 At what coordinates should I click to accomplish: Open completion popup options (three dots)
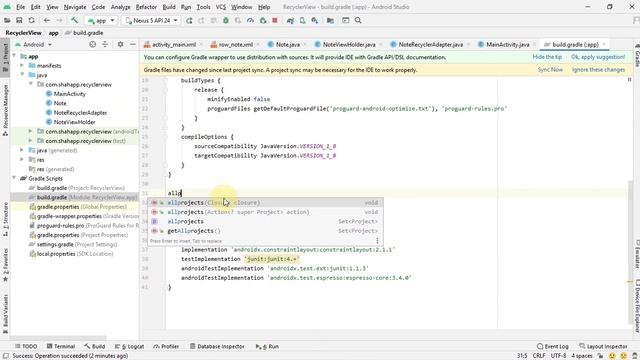click(x=377, y=240)
